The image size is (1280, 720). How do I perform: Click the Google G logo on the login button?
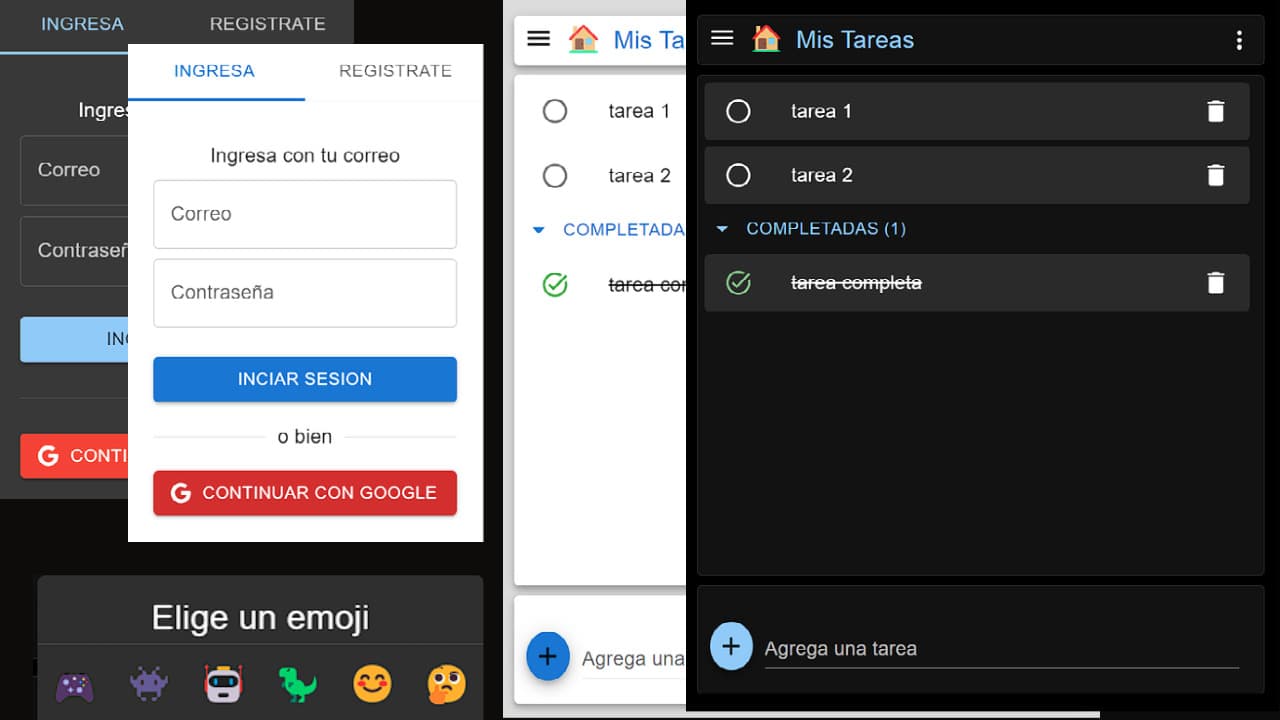coord(180,492)
